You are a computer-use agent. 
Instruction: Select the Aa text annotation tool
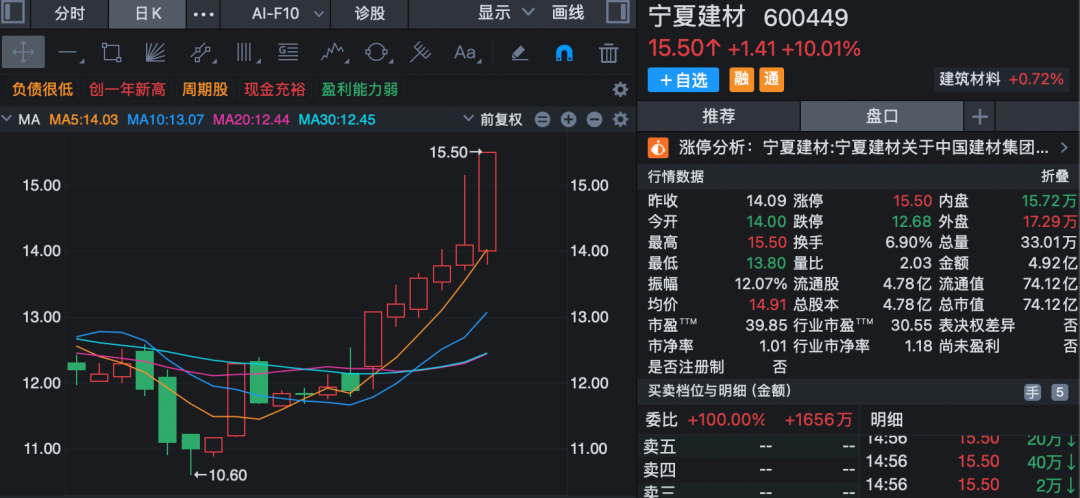[x=466, y=52]
